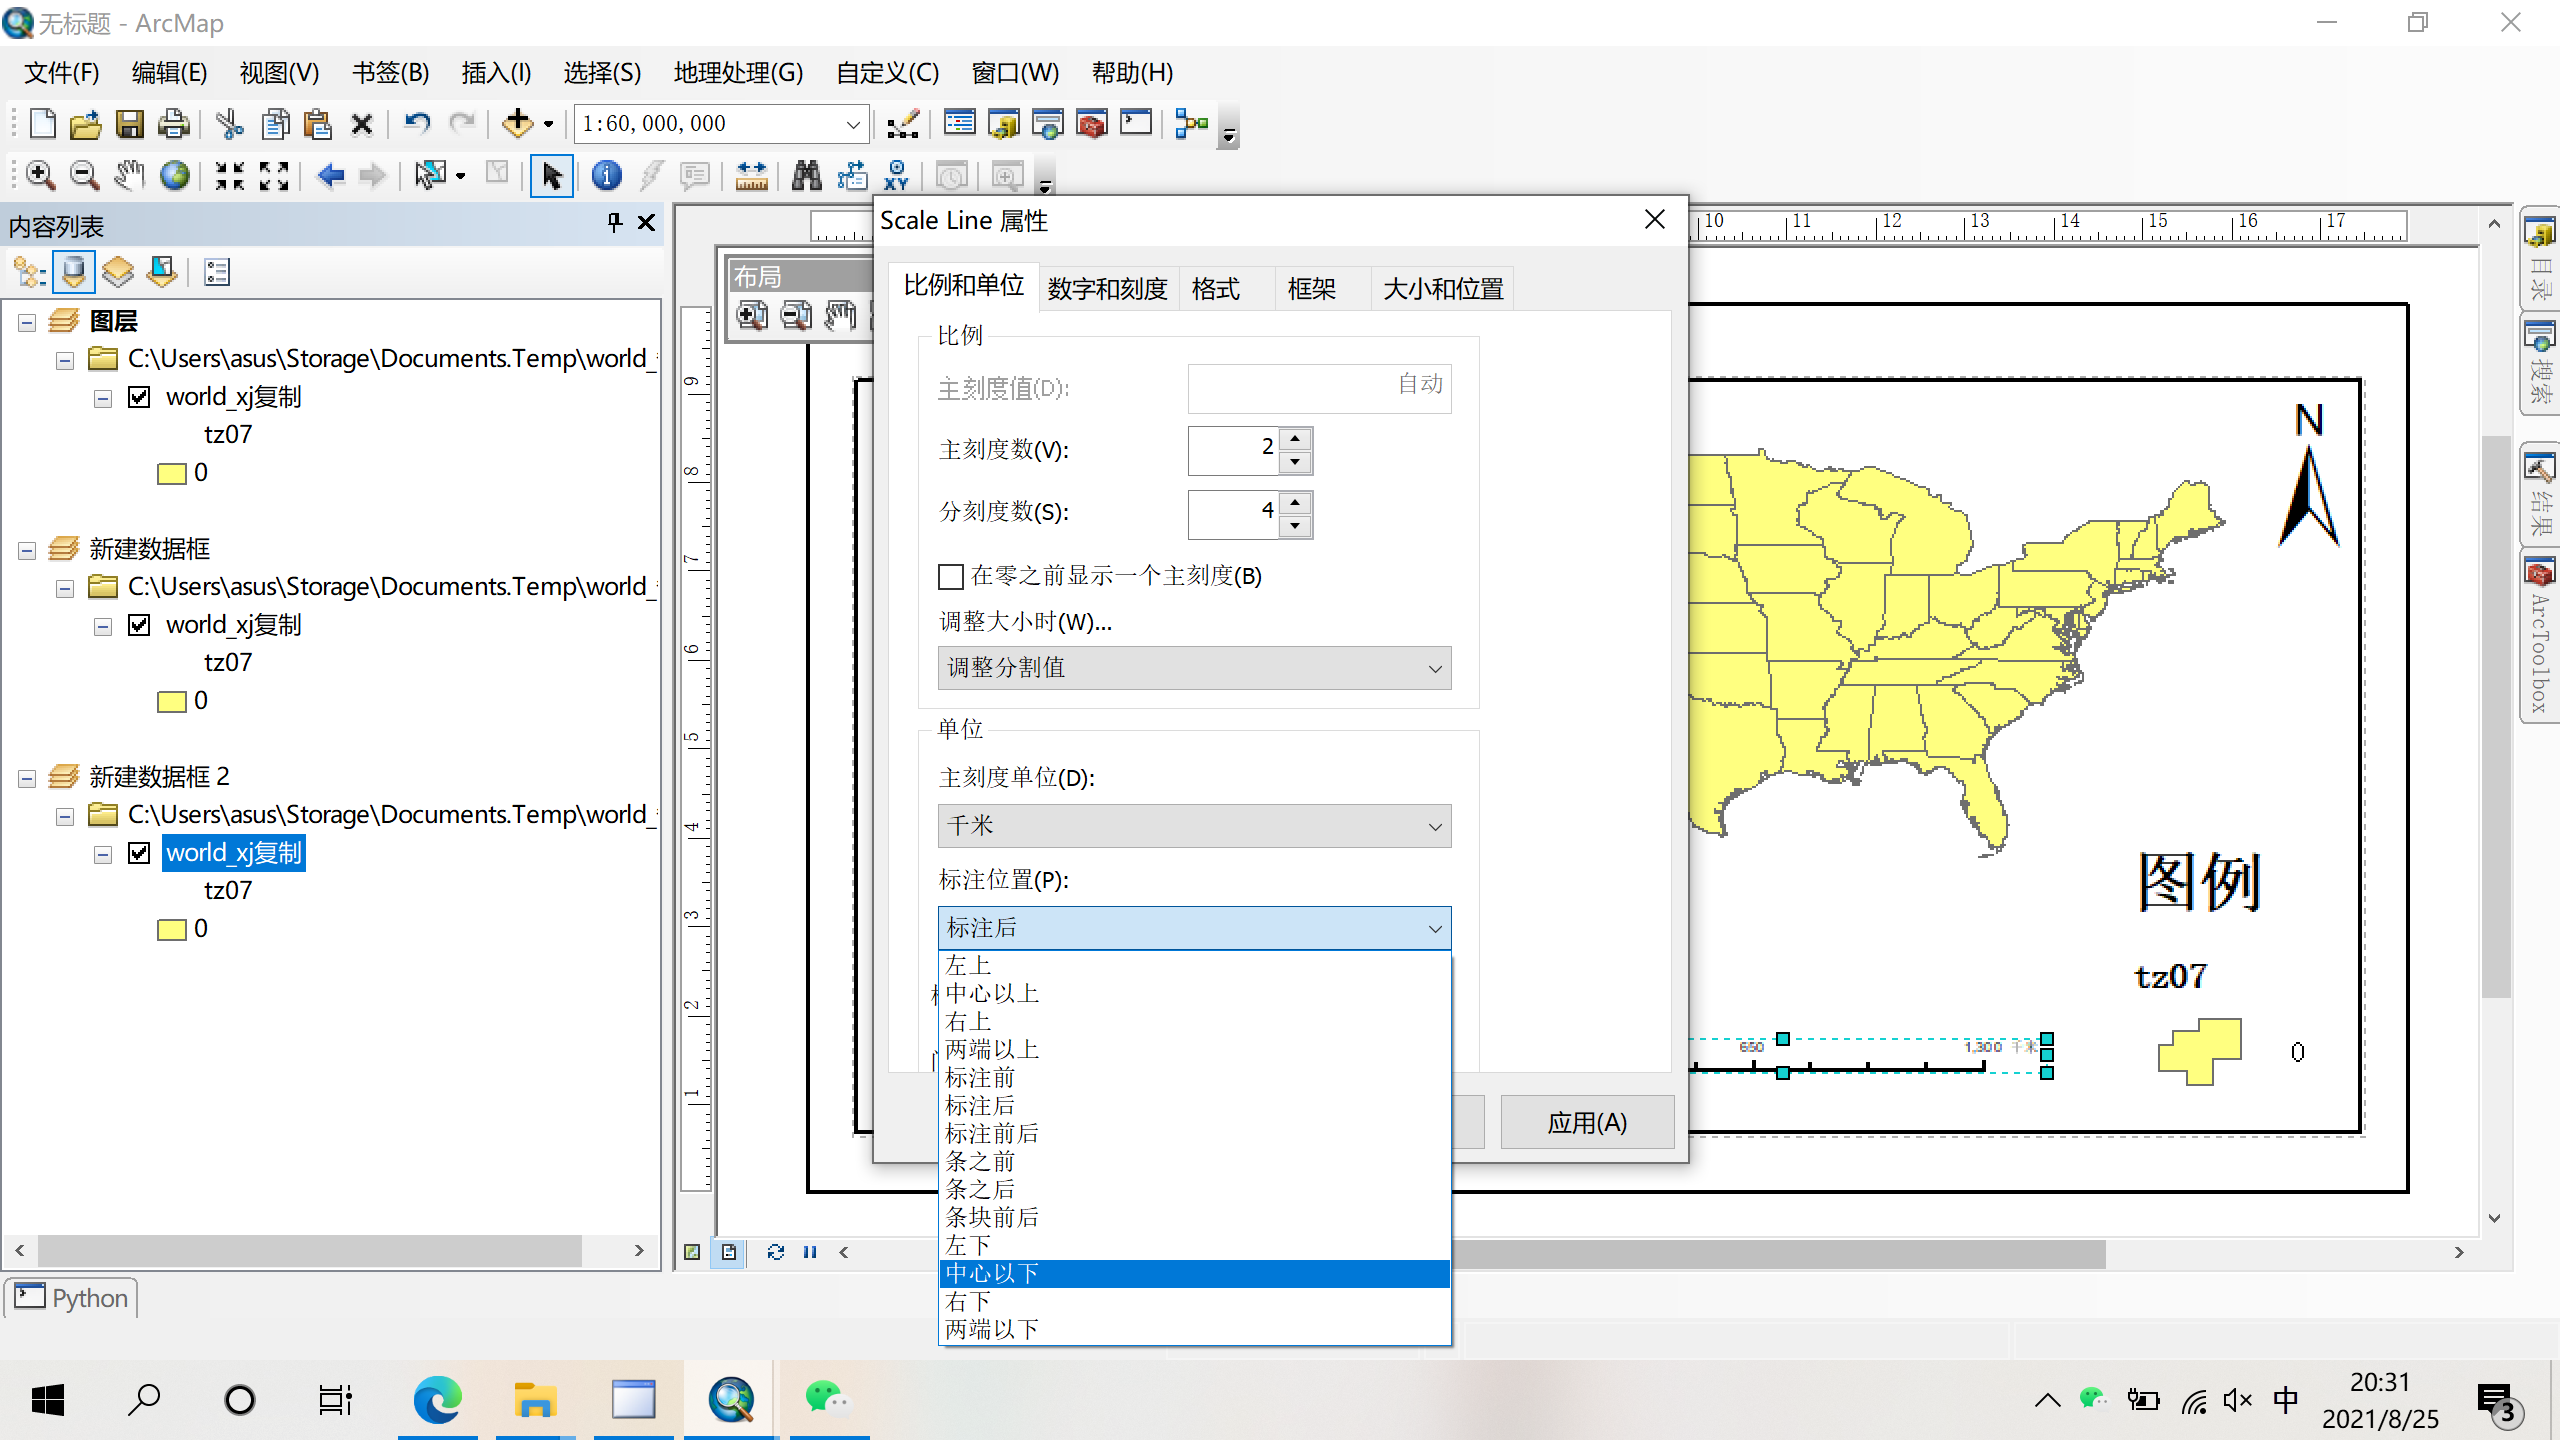Switch to List By Source view
2560x1440 pixels.
point(74,272)
